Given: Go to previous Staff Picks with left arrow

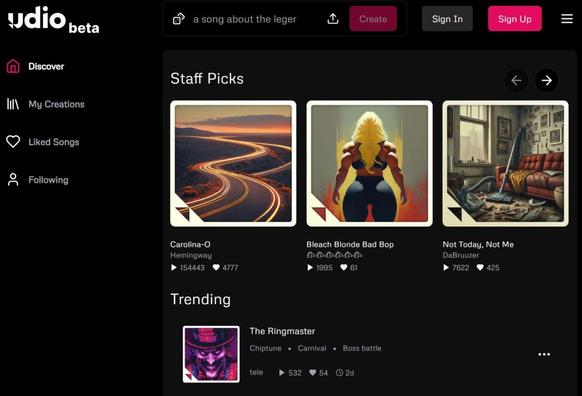Looking at the screenshot, I should (516, 80).
